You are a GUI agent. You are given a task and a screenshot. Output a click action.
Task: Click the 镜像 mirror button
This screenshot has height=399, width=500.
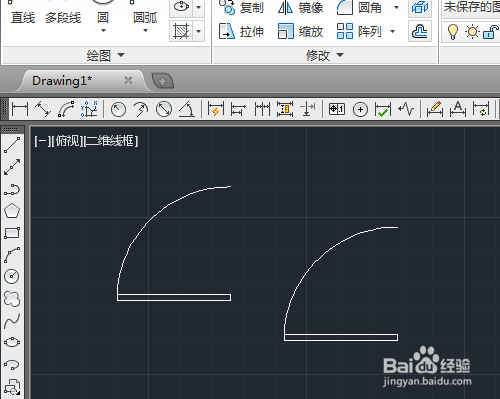pyautogui.click(x=301, y=7)
